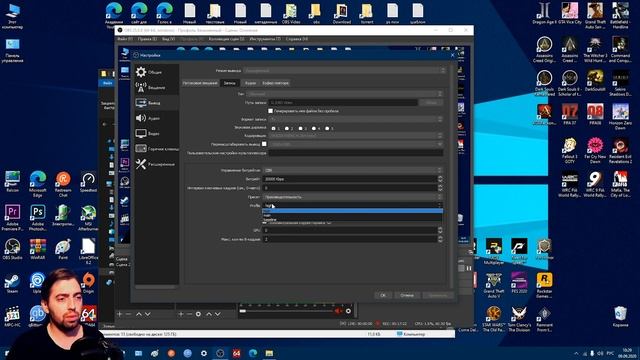640x360 pixels.
Task: Add a source with the plus icon
Action: click(x=181, y=314)
